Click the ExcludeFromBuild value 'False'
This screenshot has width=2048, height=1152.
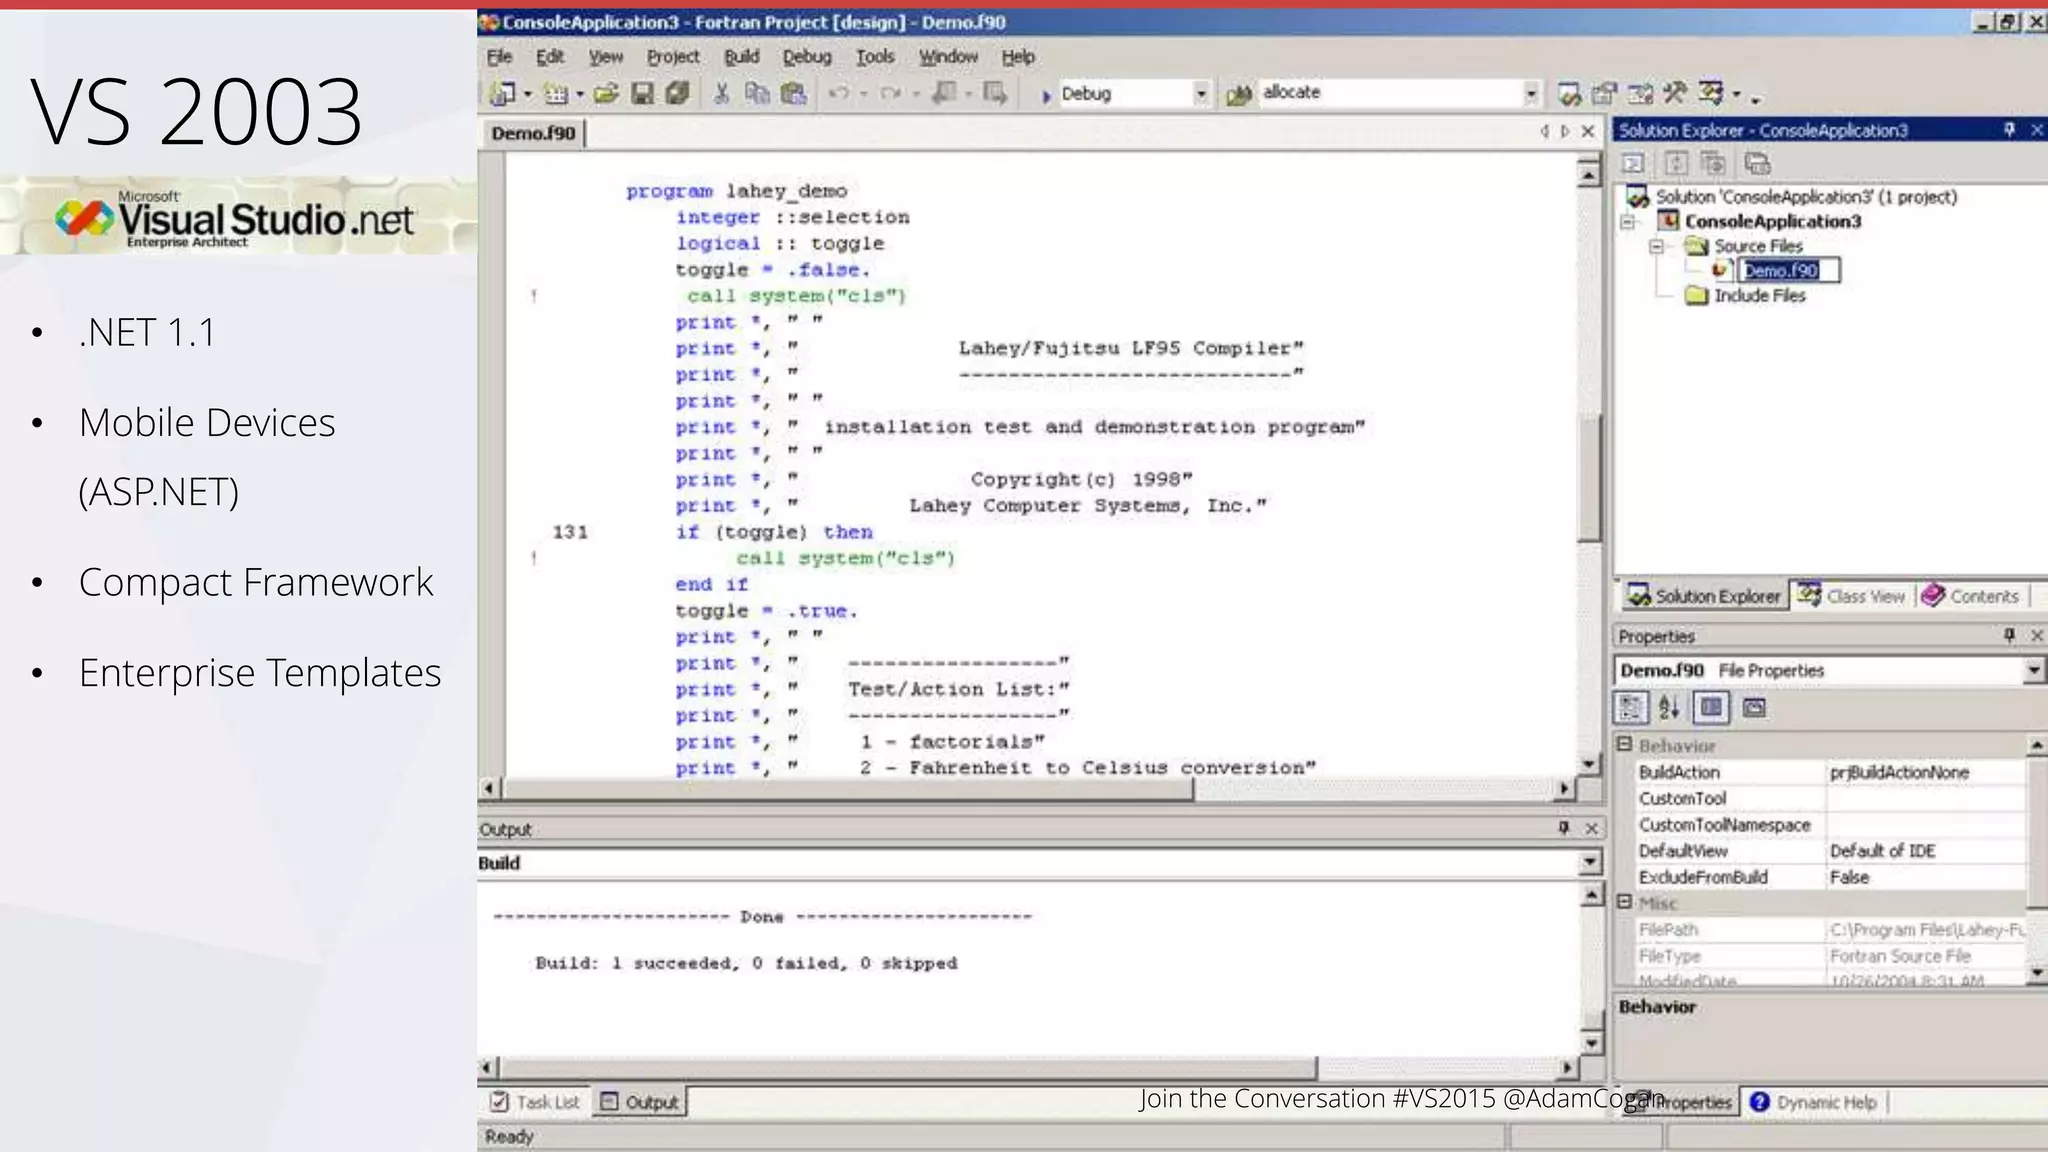pos(1925,877)
